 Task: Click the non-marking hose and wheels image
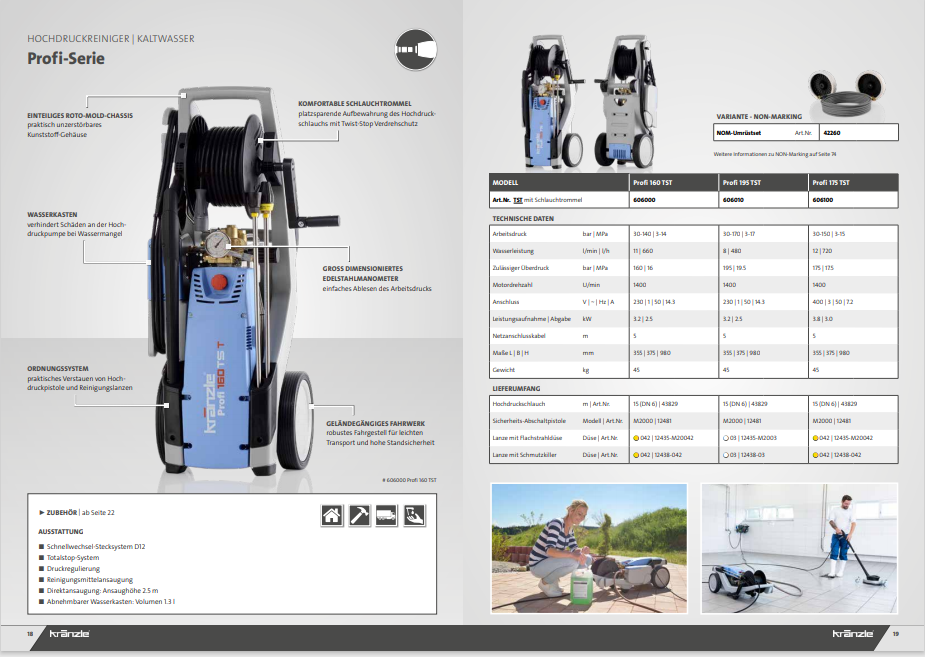tap(845, 94)
